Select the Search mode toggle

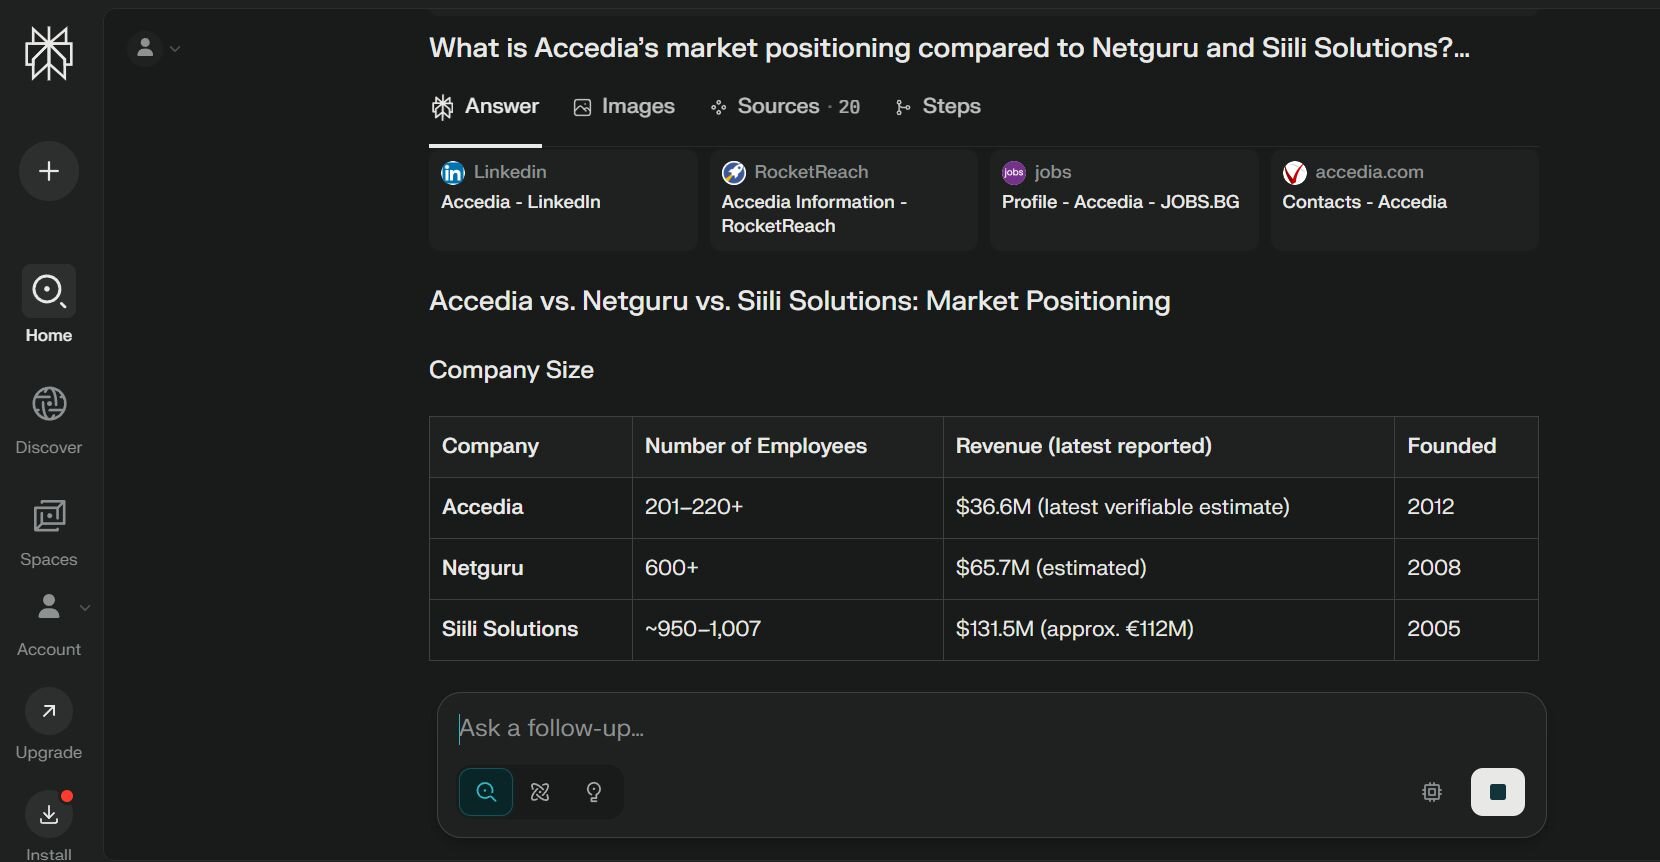[x=486, y=792]
